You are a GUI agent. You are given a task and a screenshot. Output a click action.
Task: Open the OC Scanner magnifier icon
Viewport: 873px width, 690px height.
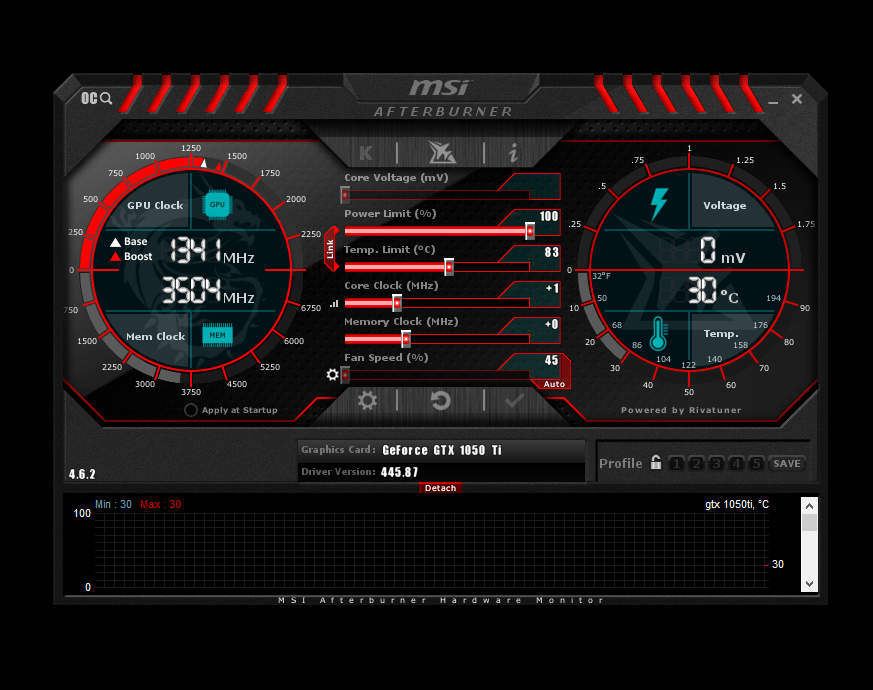pyautogui.click(x=97, y=99)
